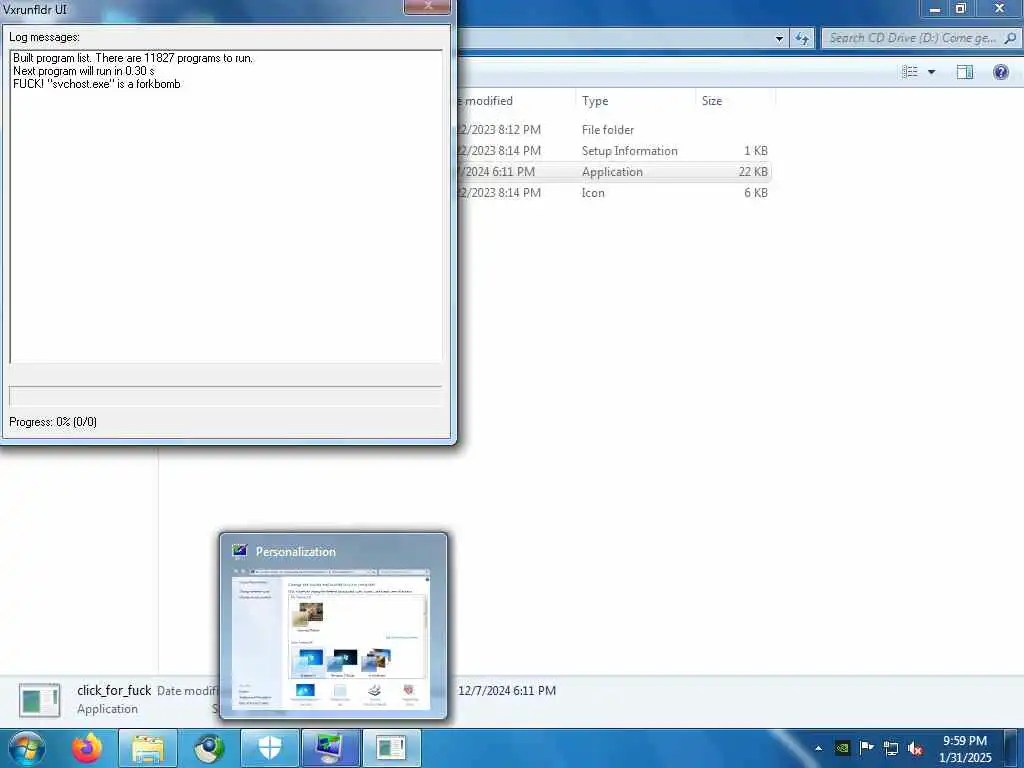Switch to Personalization taskbar button
The width and height of the screenshot is (1024, 768).
pyautogui.click(x=330, y=748)
